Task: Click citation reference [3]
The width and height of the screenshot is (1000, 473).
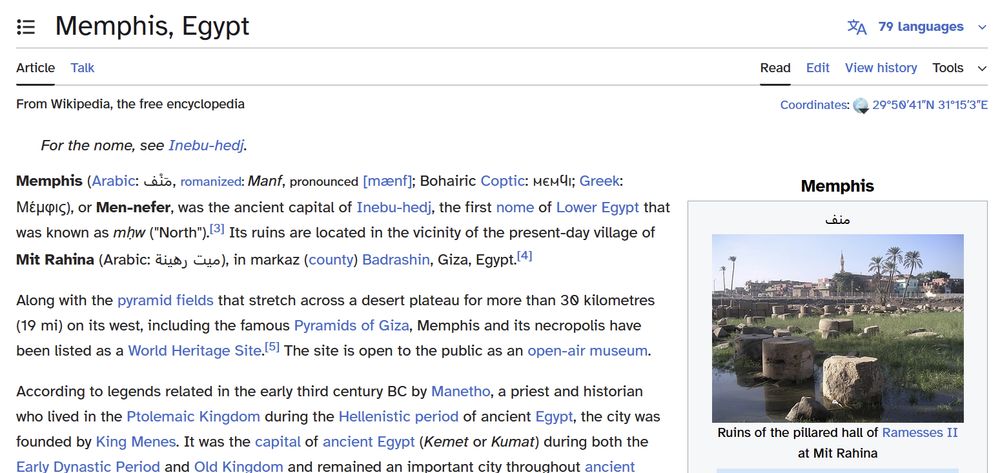Action: 217,229
